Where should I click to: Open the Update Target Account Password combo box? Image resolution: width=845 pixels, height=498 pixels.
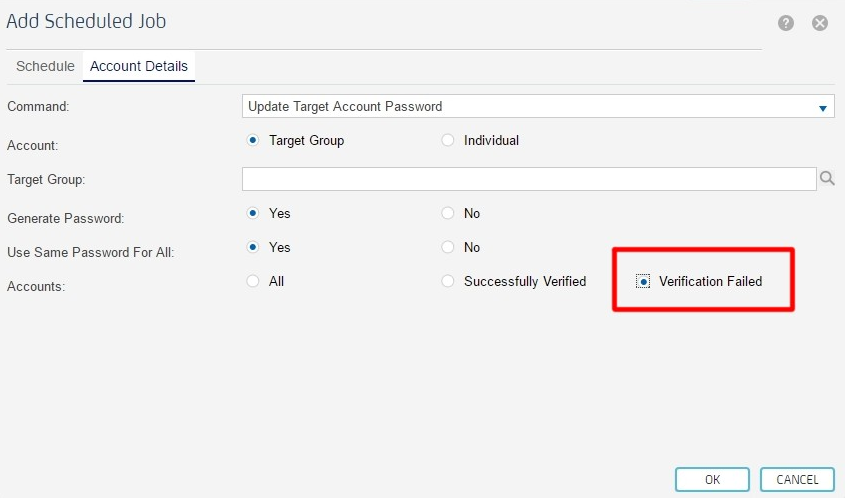pyautogui.click(x=530, y=106)
